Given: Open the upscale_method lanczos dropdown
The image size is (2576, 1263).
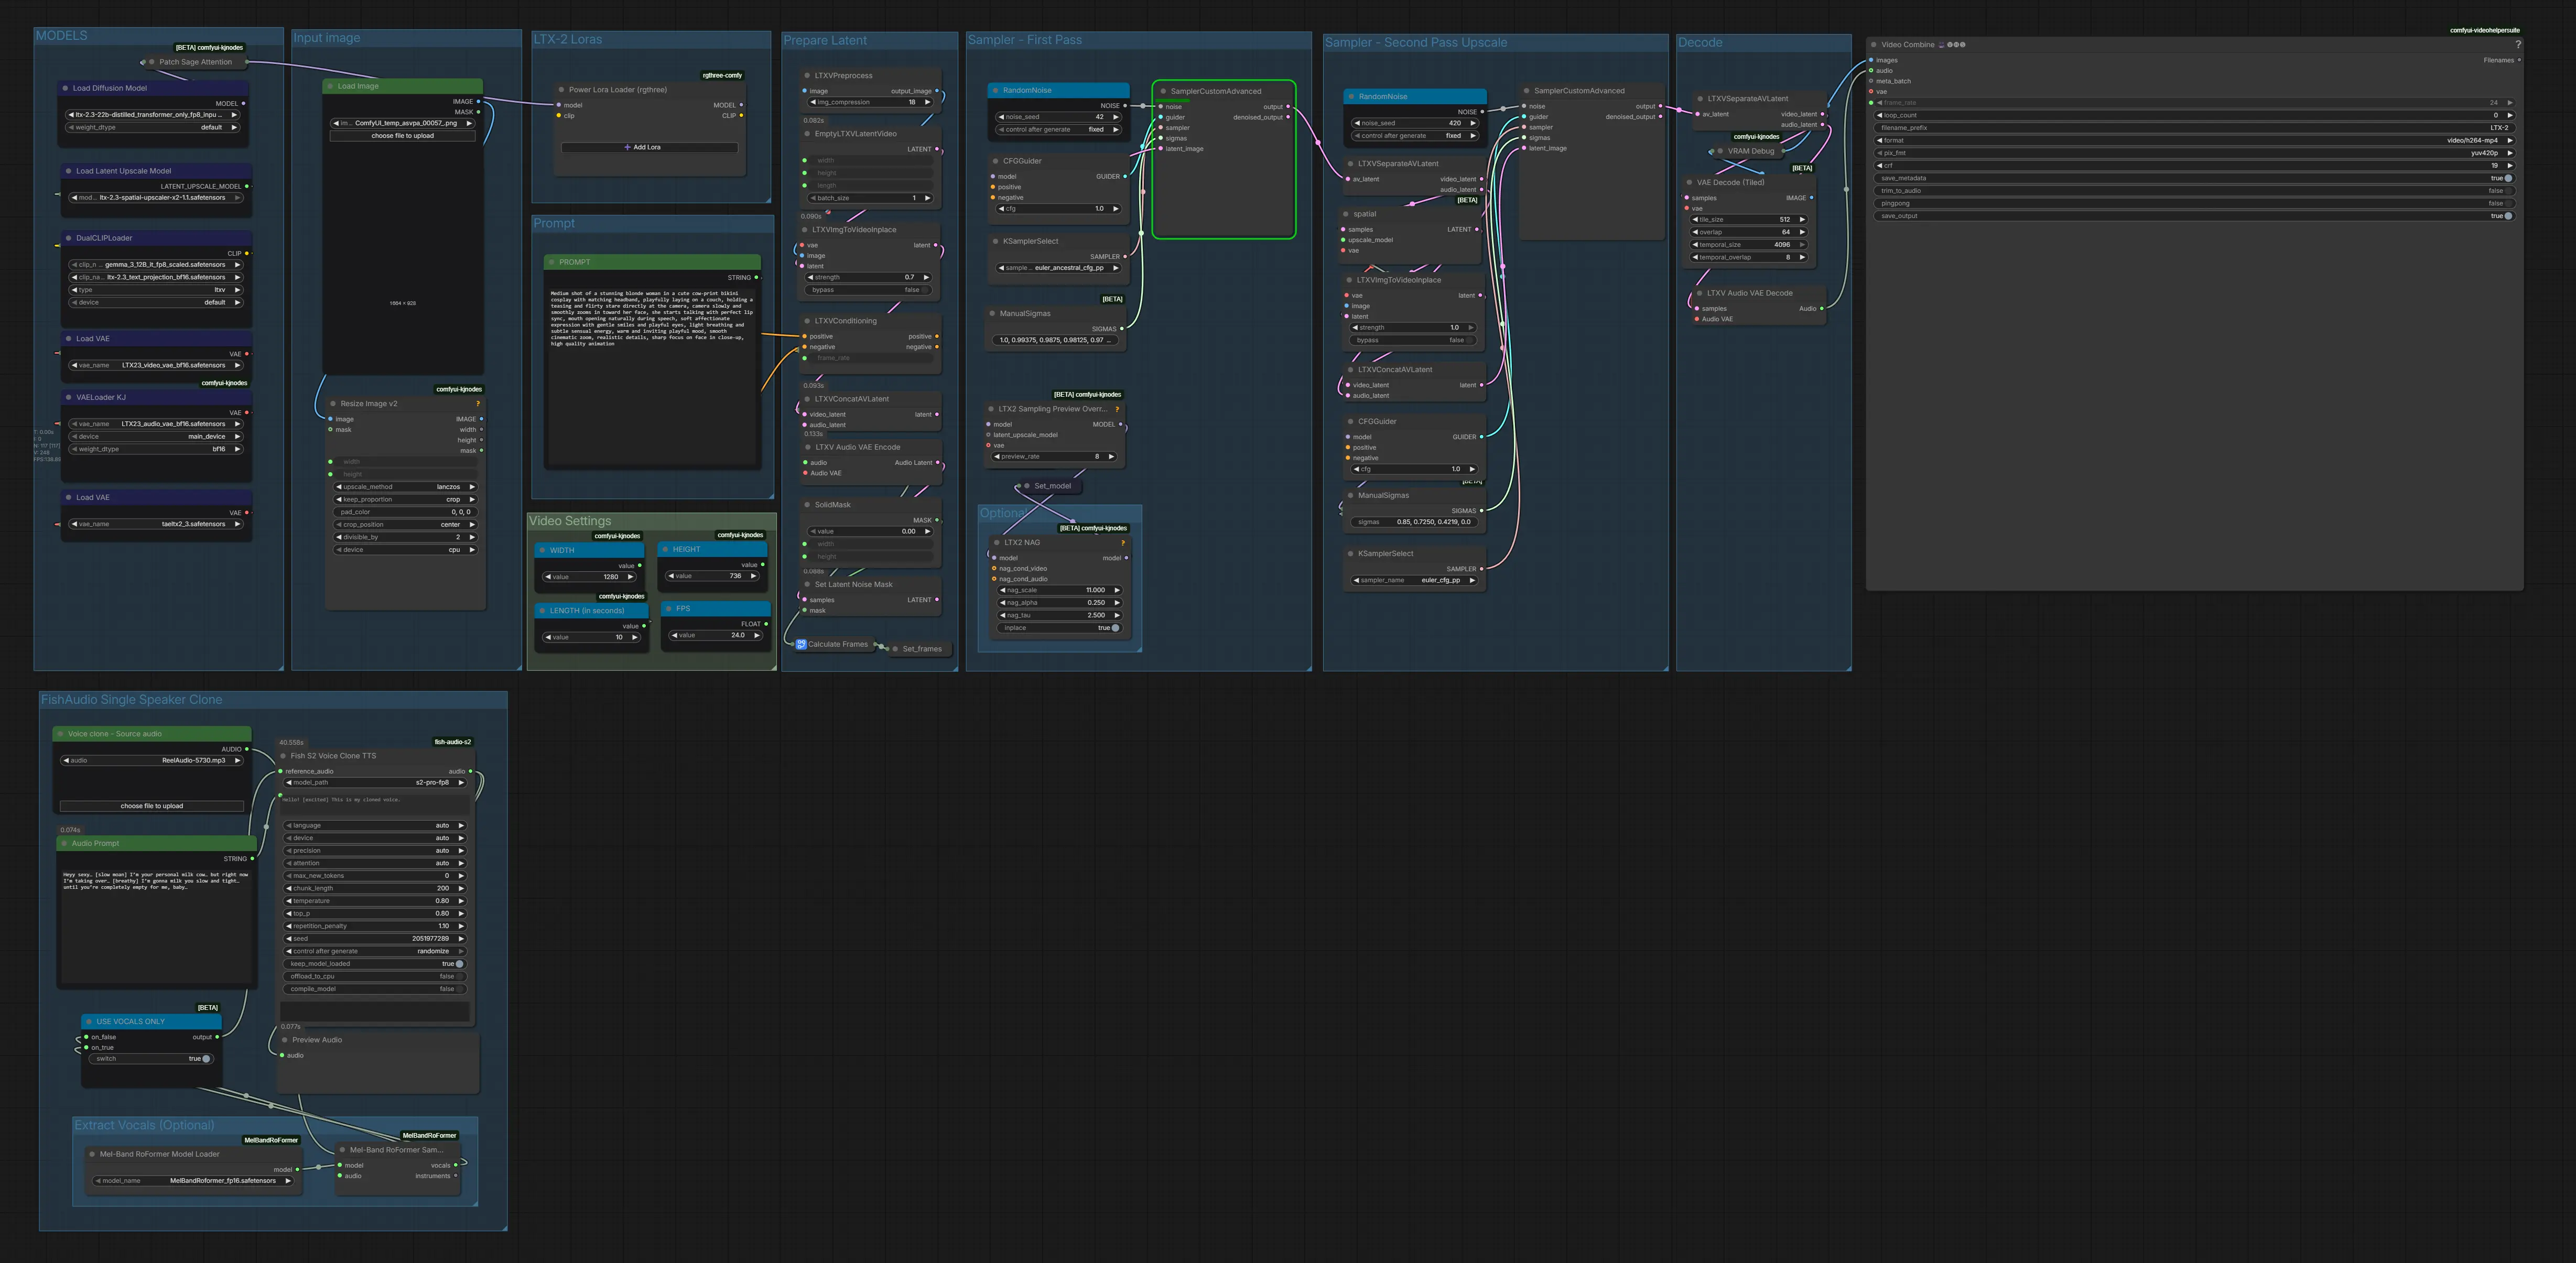Looking at the screenshot, I should [x=404, y=487].
